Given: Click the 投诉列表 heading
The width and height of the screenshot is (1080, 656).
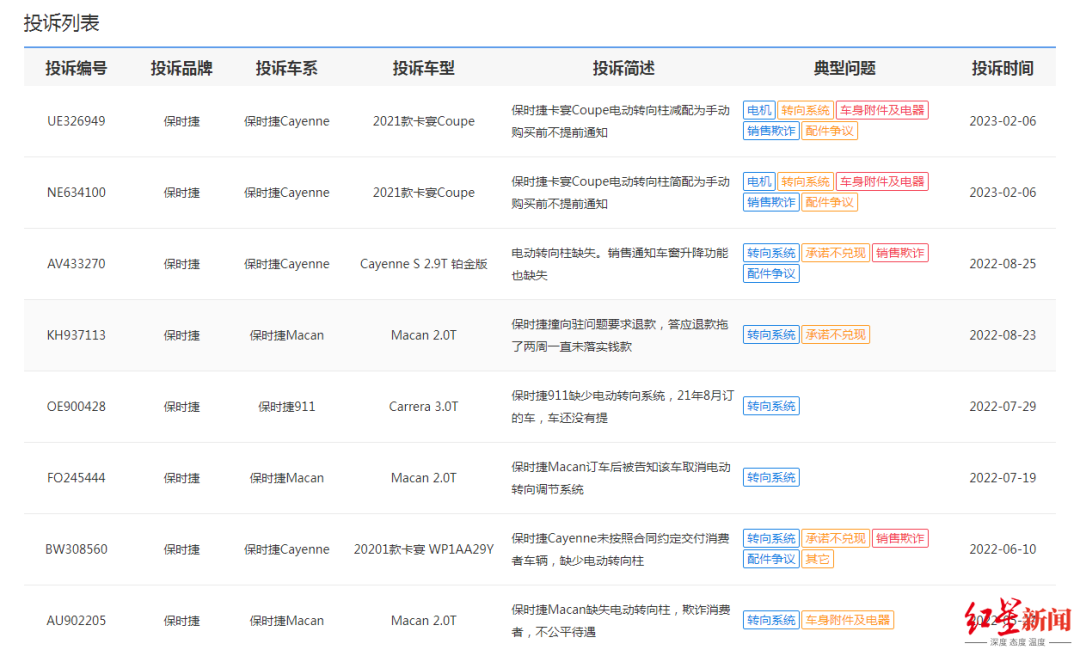Looking at the screenshot, I should pos(61,23).
